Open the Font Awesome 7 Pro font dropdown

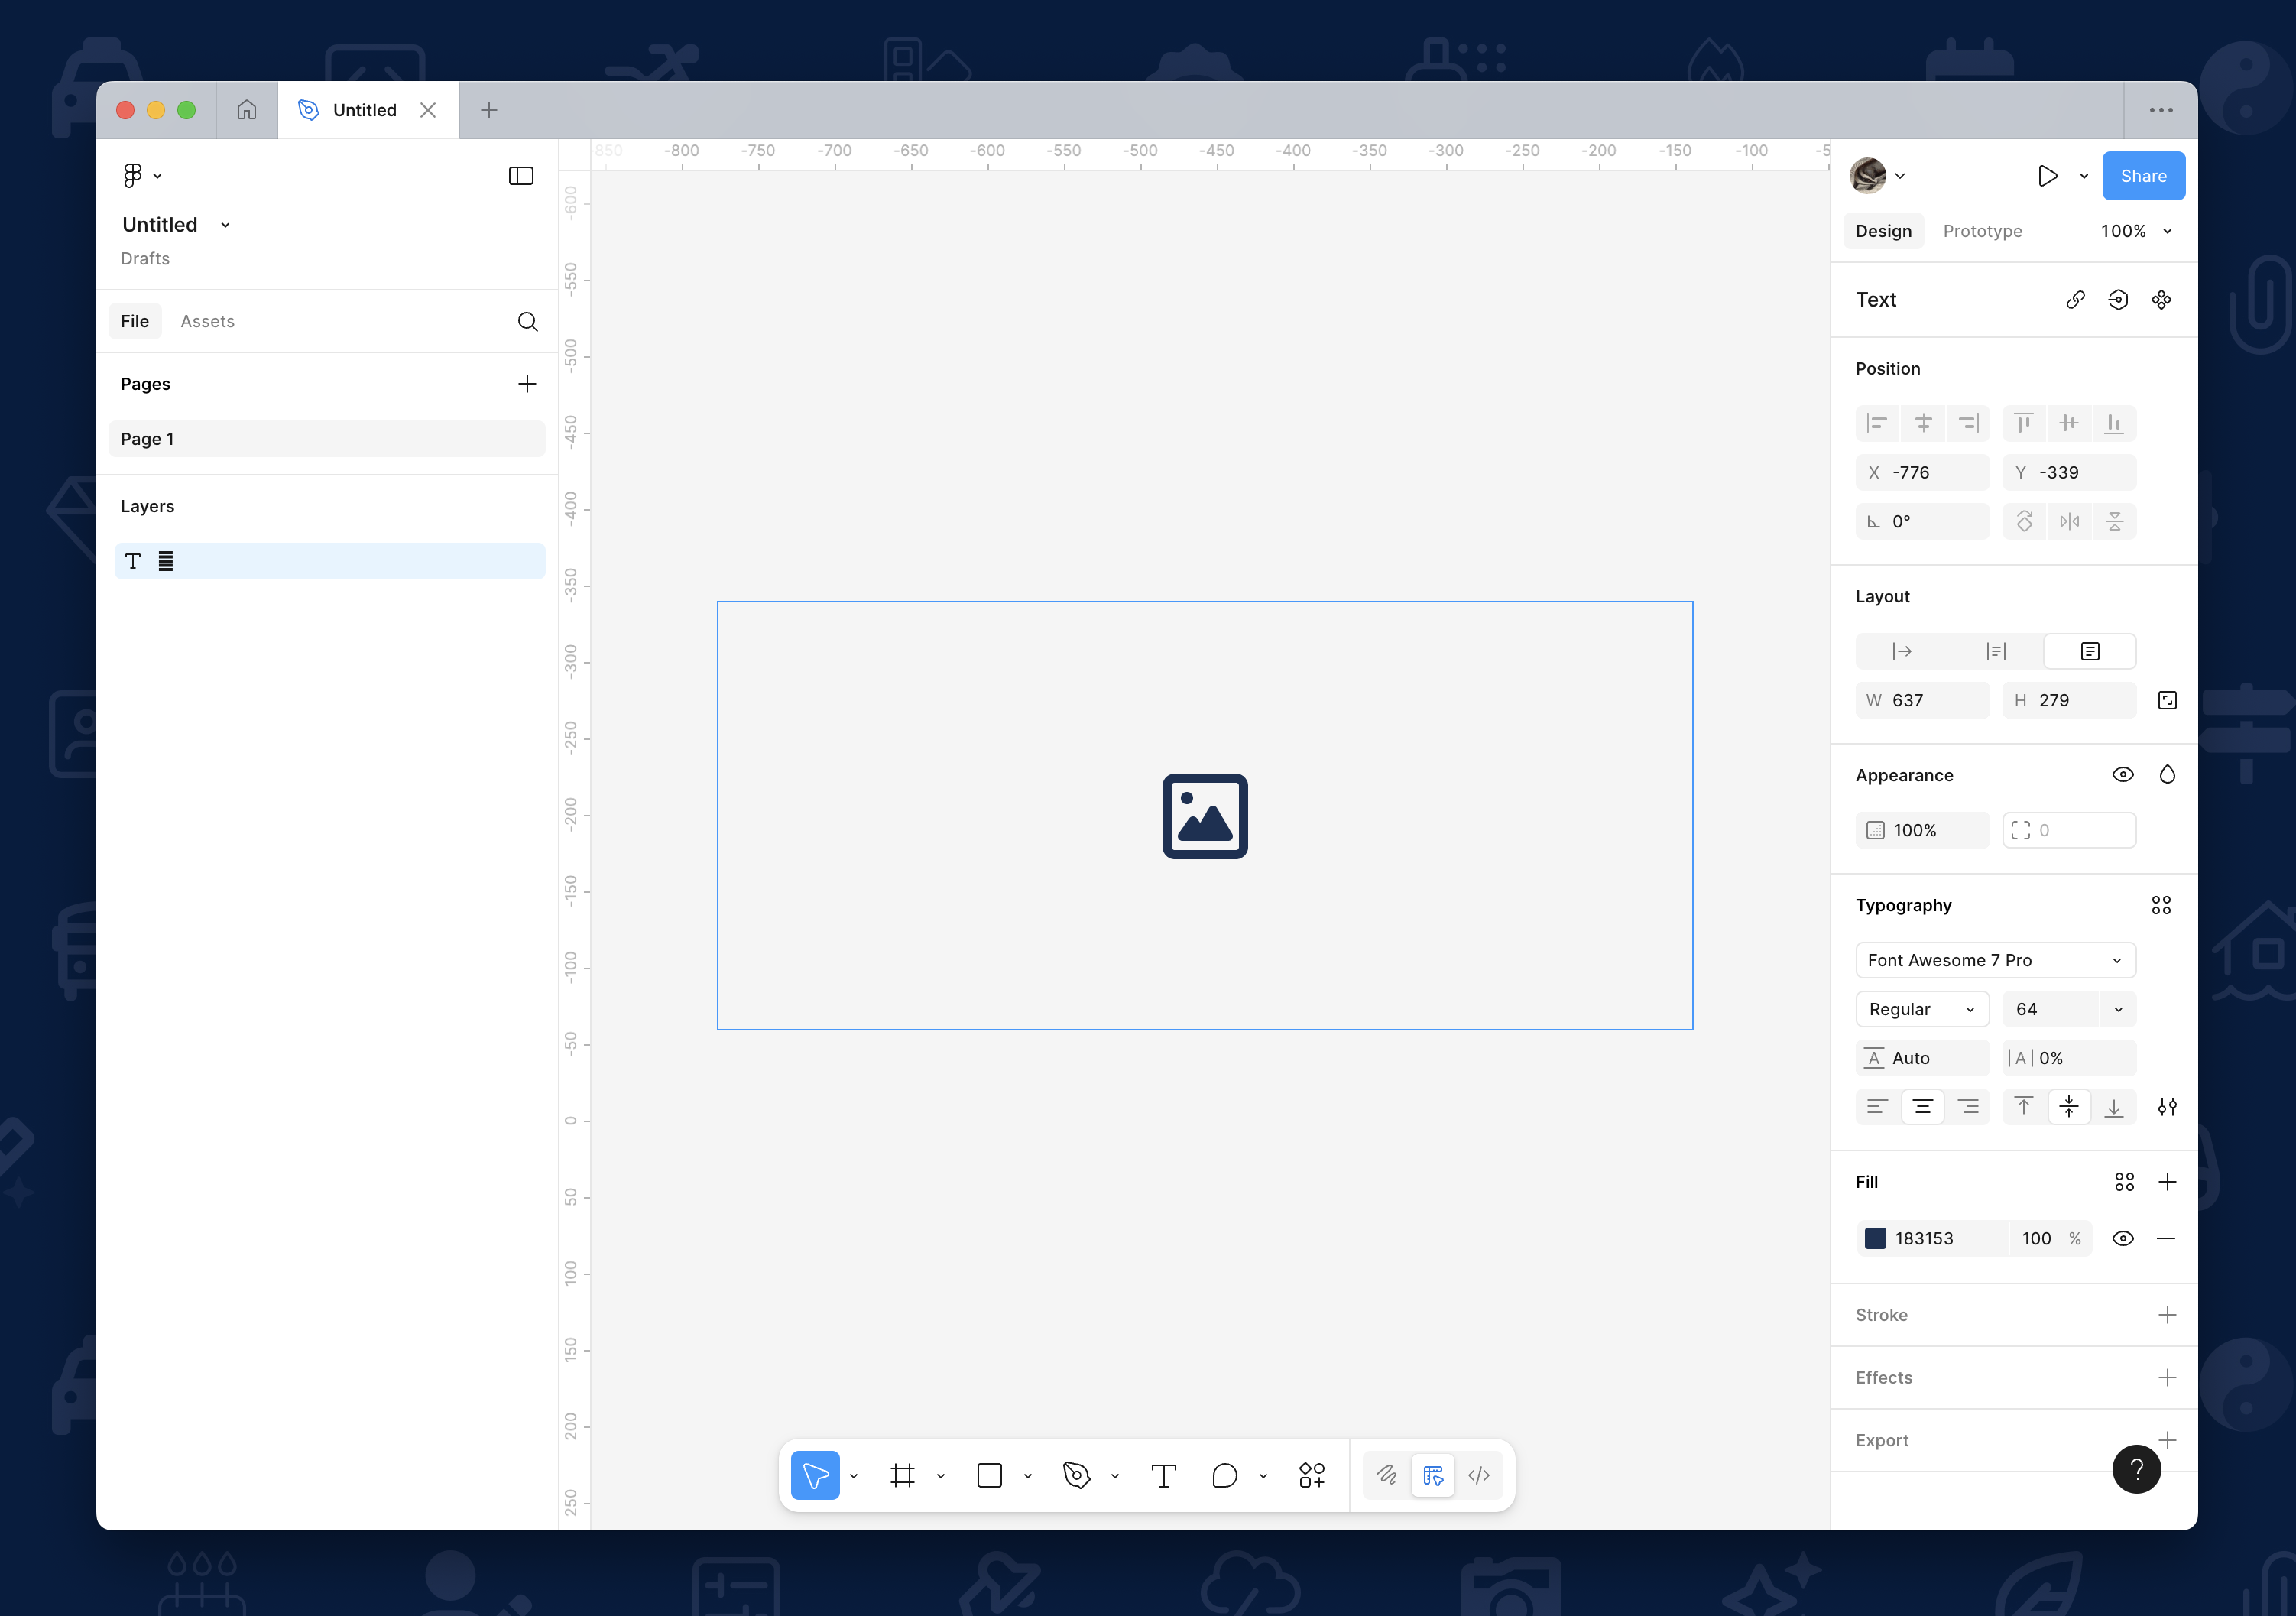[1995, 960]
